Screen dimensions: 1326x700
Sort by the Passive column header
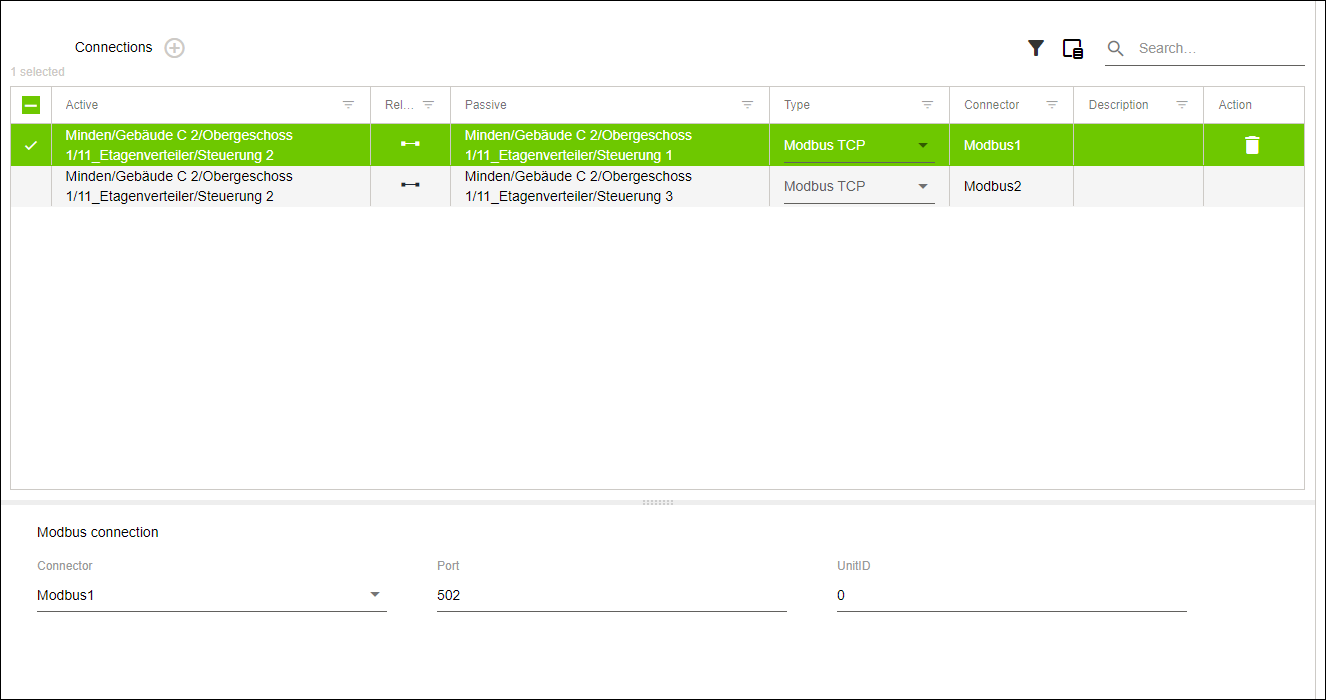[x=486, y=105]
